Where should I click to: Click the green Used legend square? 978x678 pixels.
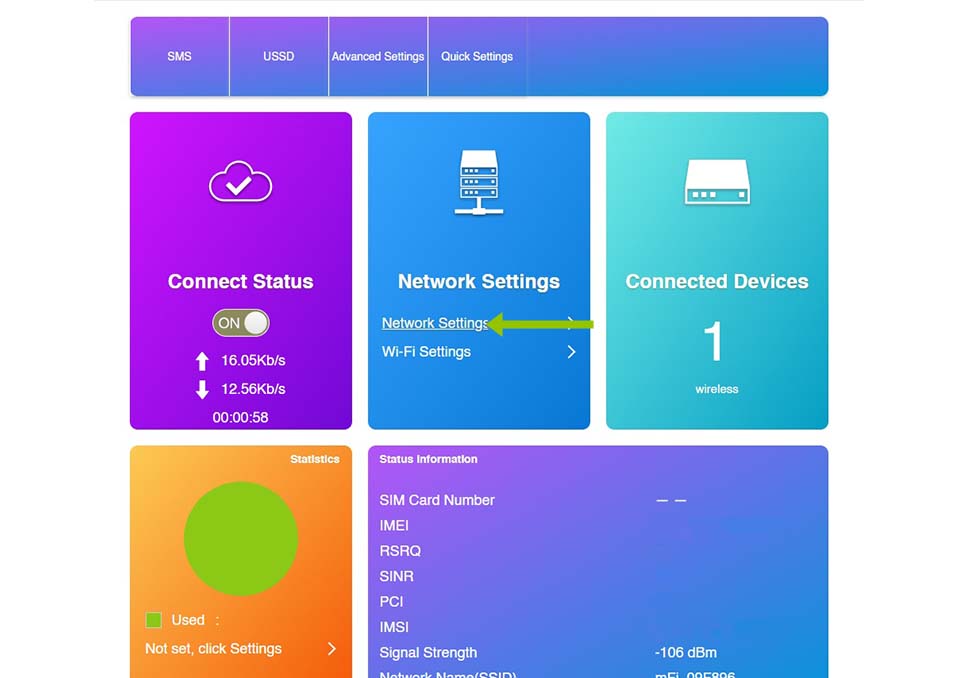click(154, 620)
